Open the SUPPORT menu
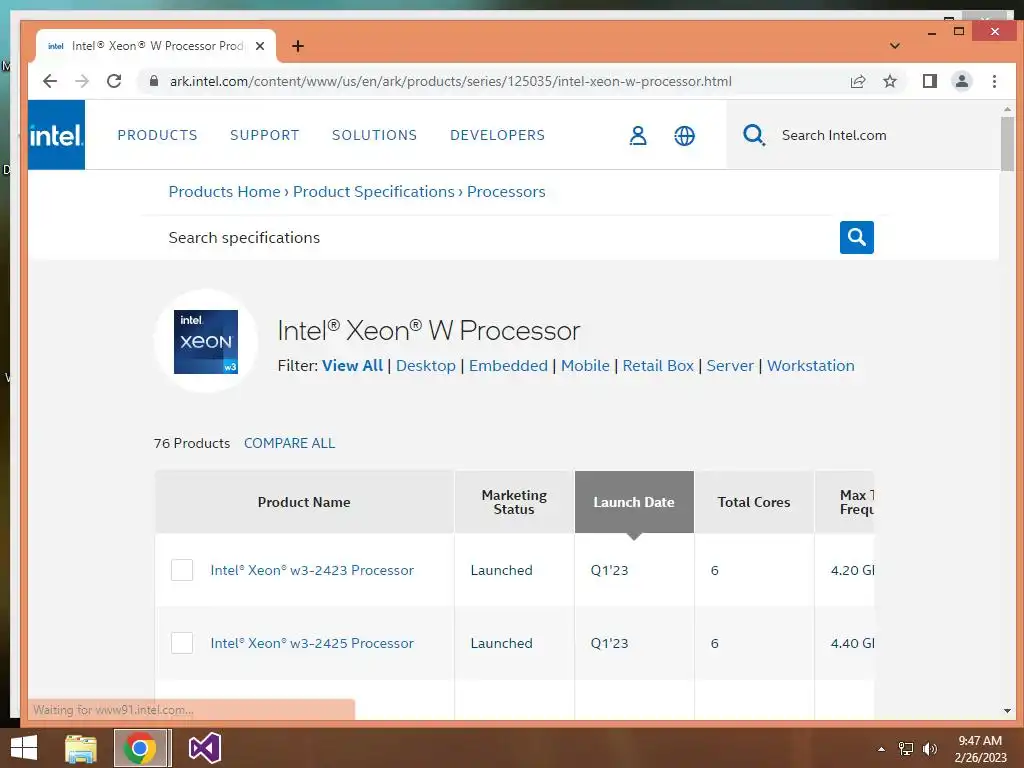The height and width of the screenshot is (768, 1024). [264, 135]
